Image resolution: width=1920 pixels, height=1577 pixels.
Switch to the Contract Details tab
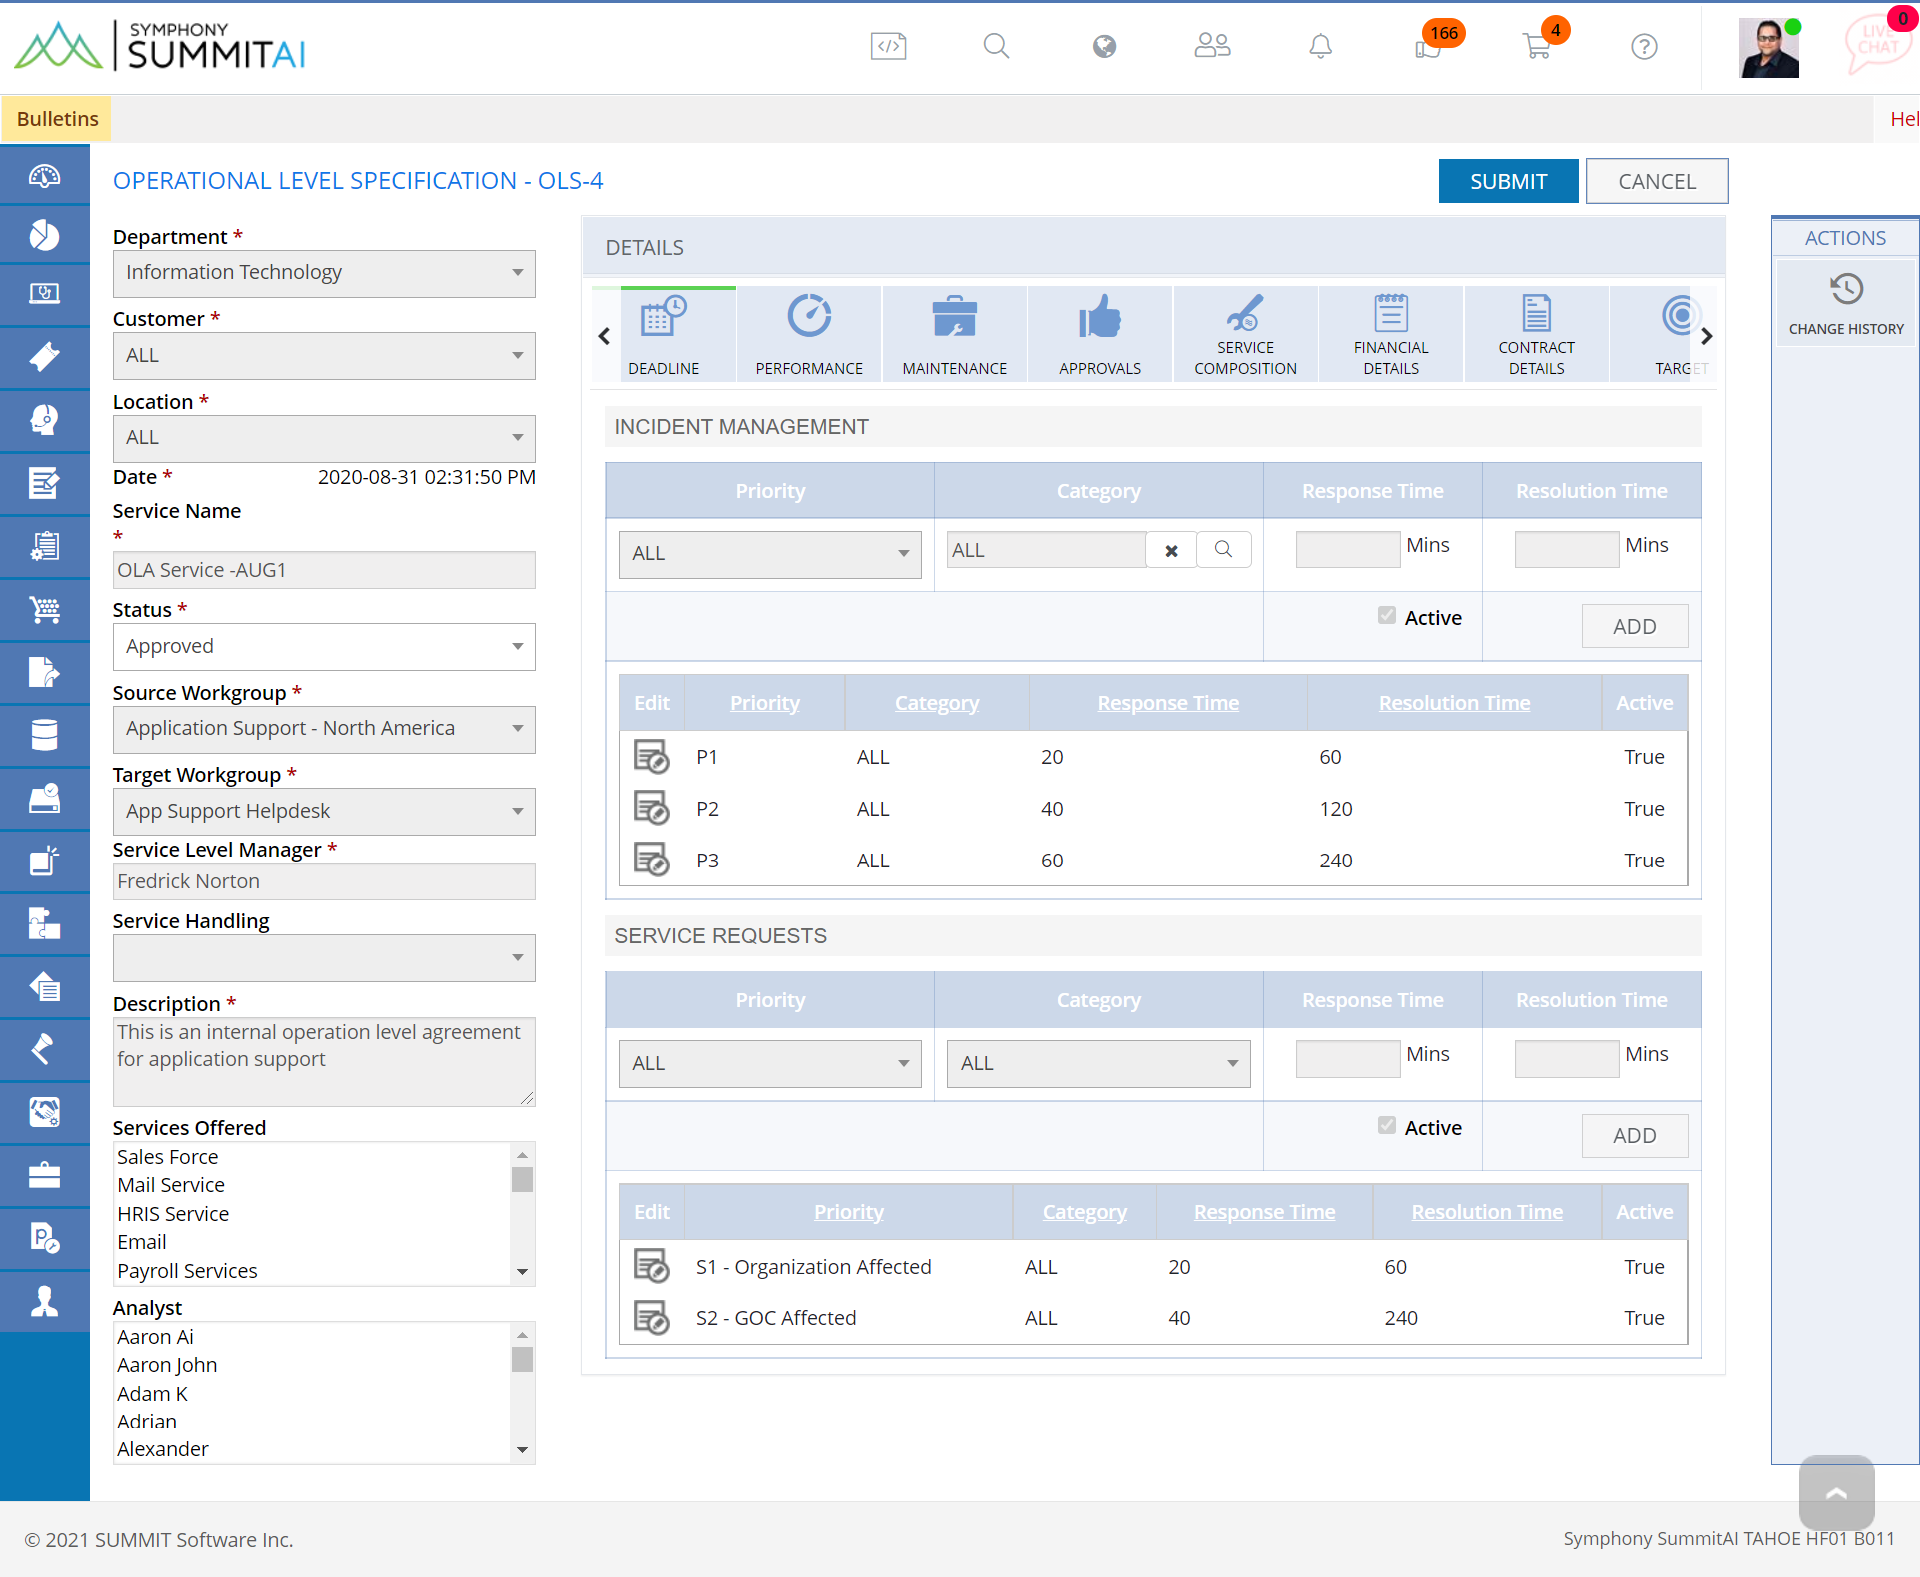click(x=1536, y=335)
